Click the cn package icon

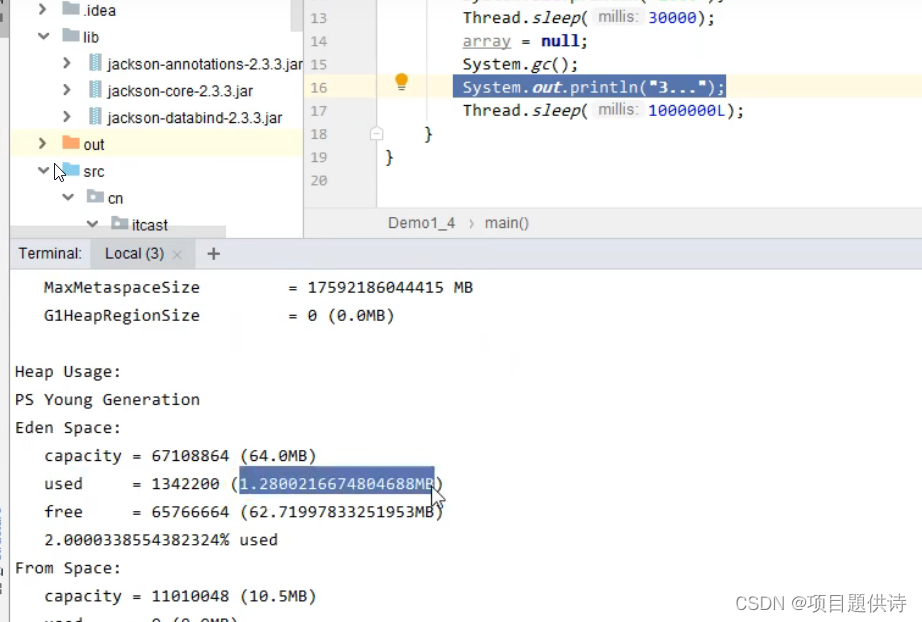[95, 196]
